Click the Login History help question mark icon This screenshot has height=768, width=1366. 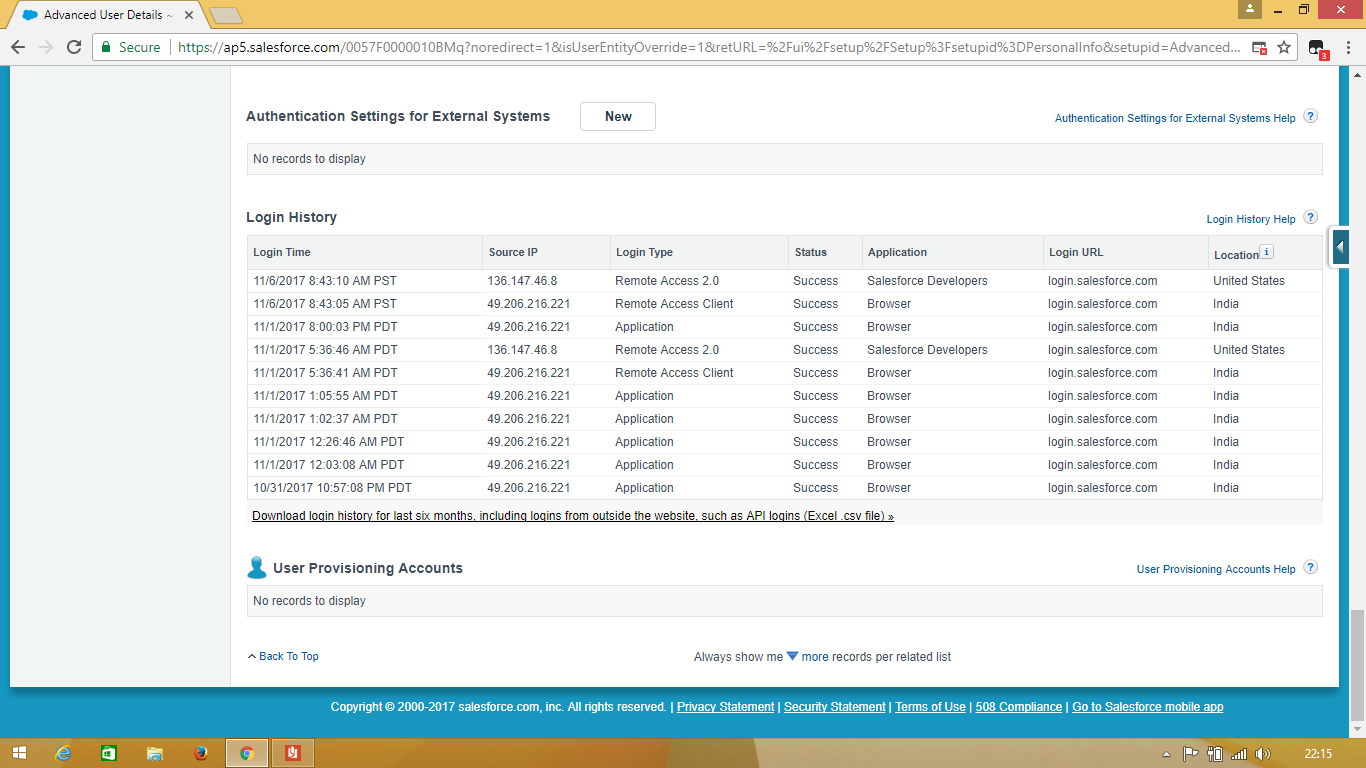point(1310,218)
